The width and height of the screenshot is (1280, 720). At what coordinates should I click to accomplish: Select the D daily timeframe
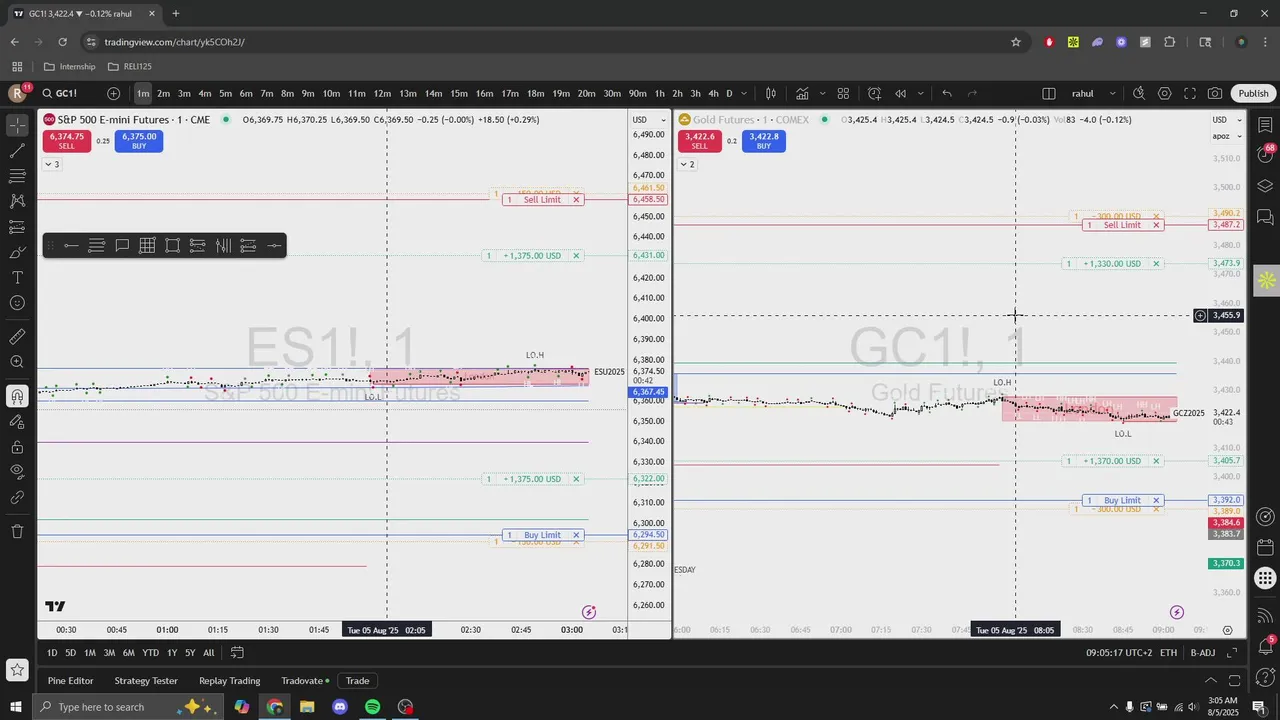(x=729, y=93)
